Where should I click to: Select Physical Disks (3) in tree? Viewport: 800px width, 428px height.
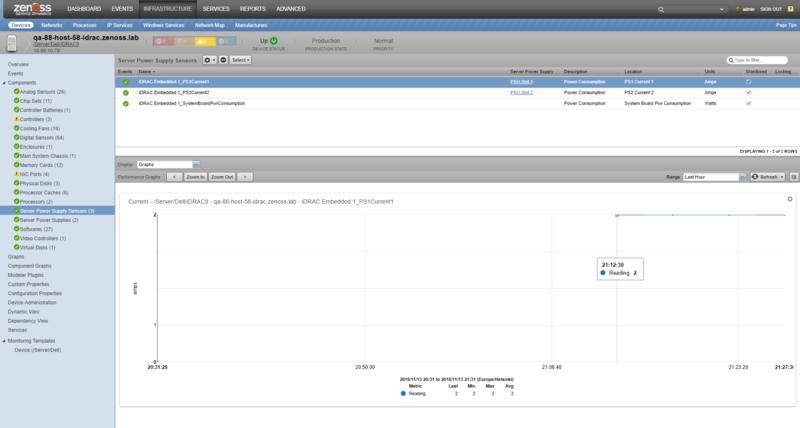(x=40, y=183)
